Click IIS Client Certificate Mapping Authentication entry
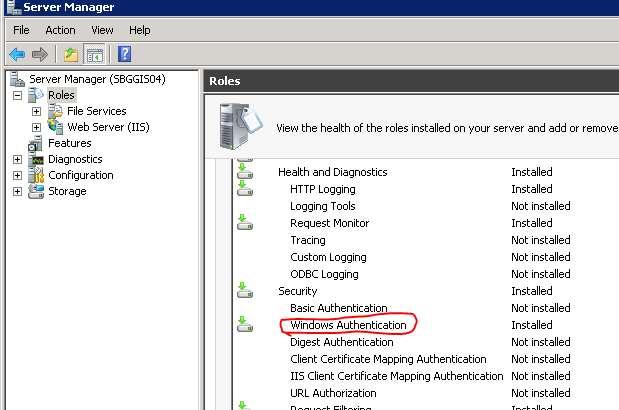This screenshot has width=619, height=410. [397, 376]
